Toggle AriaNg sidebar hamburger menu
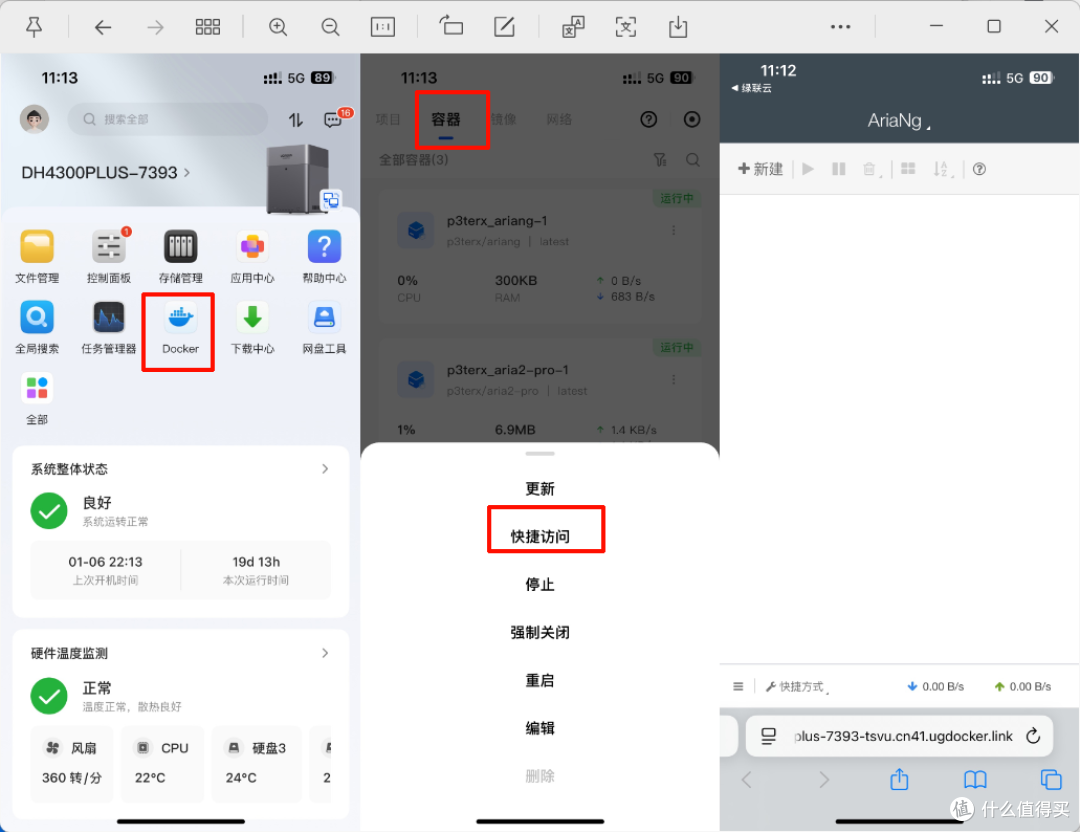Viewport: 1080px width, 832px height. pyautogui.click(x=738, y=687)
